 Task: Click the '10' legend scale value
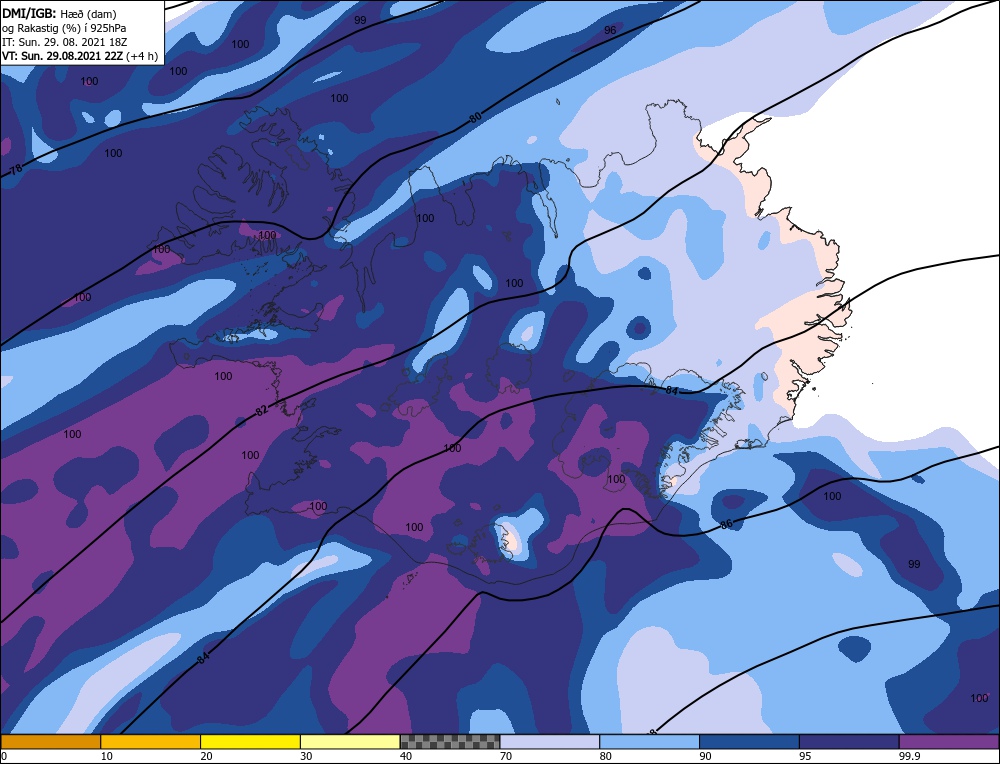pyautogui.click(x=106, y=756)
